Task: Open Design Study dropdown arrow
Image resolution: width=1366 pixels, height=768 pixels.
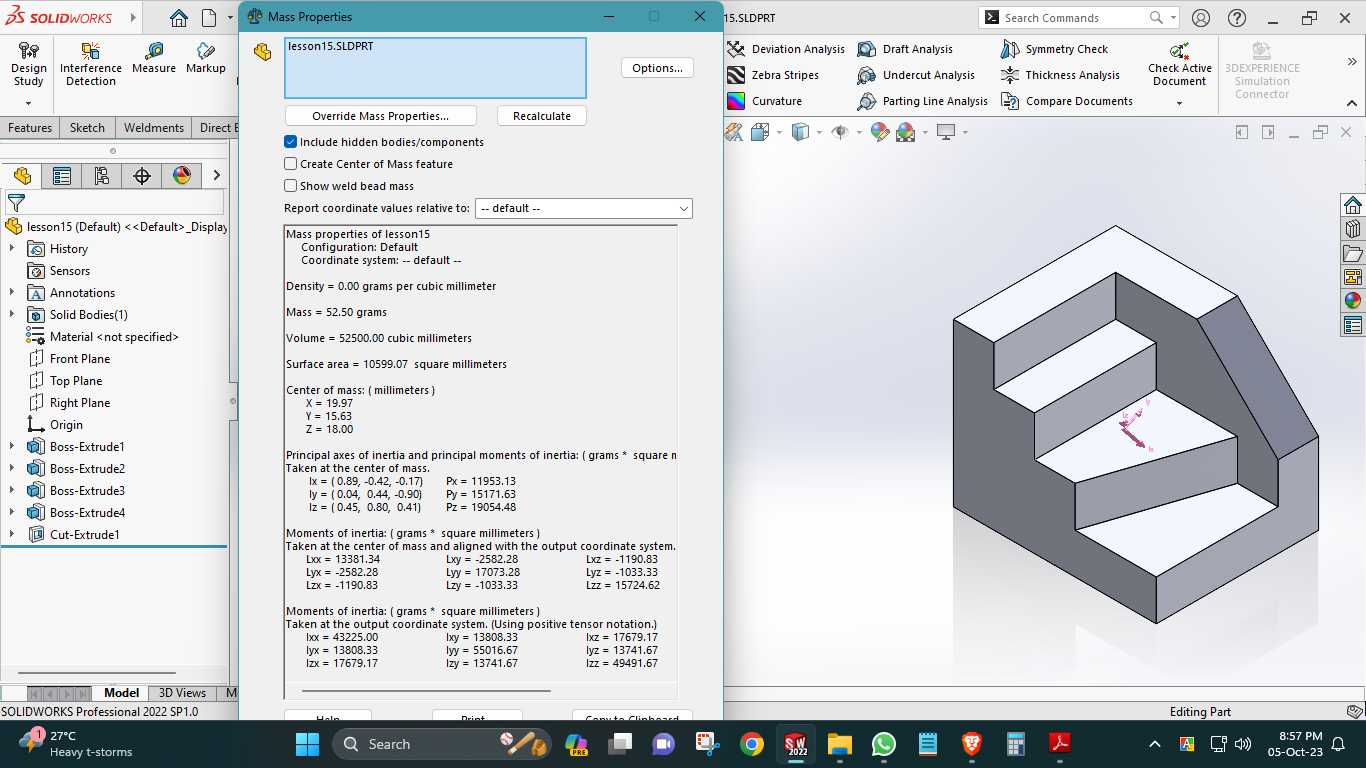Action: click(28, 103)
